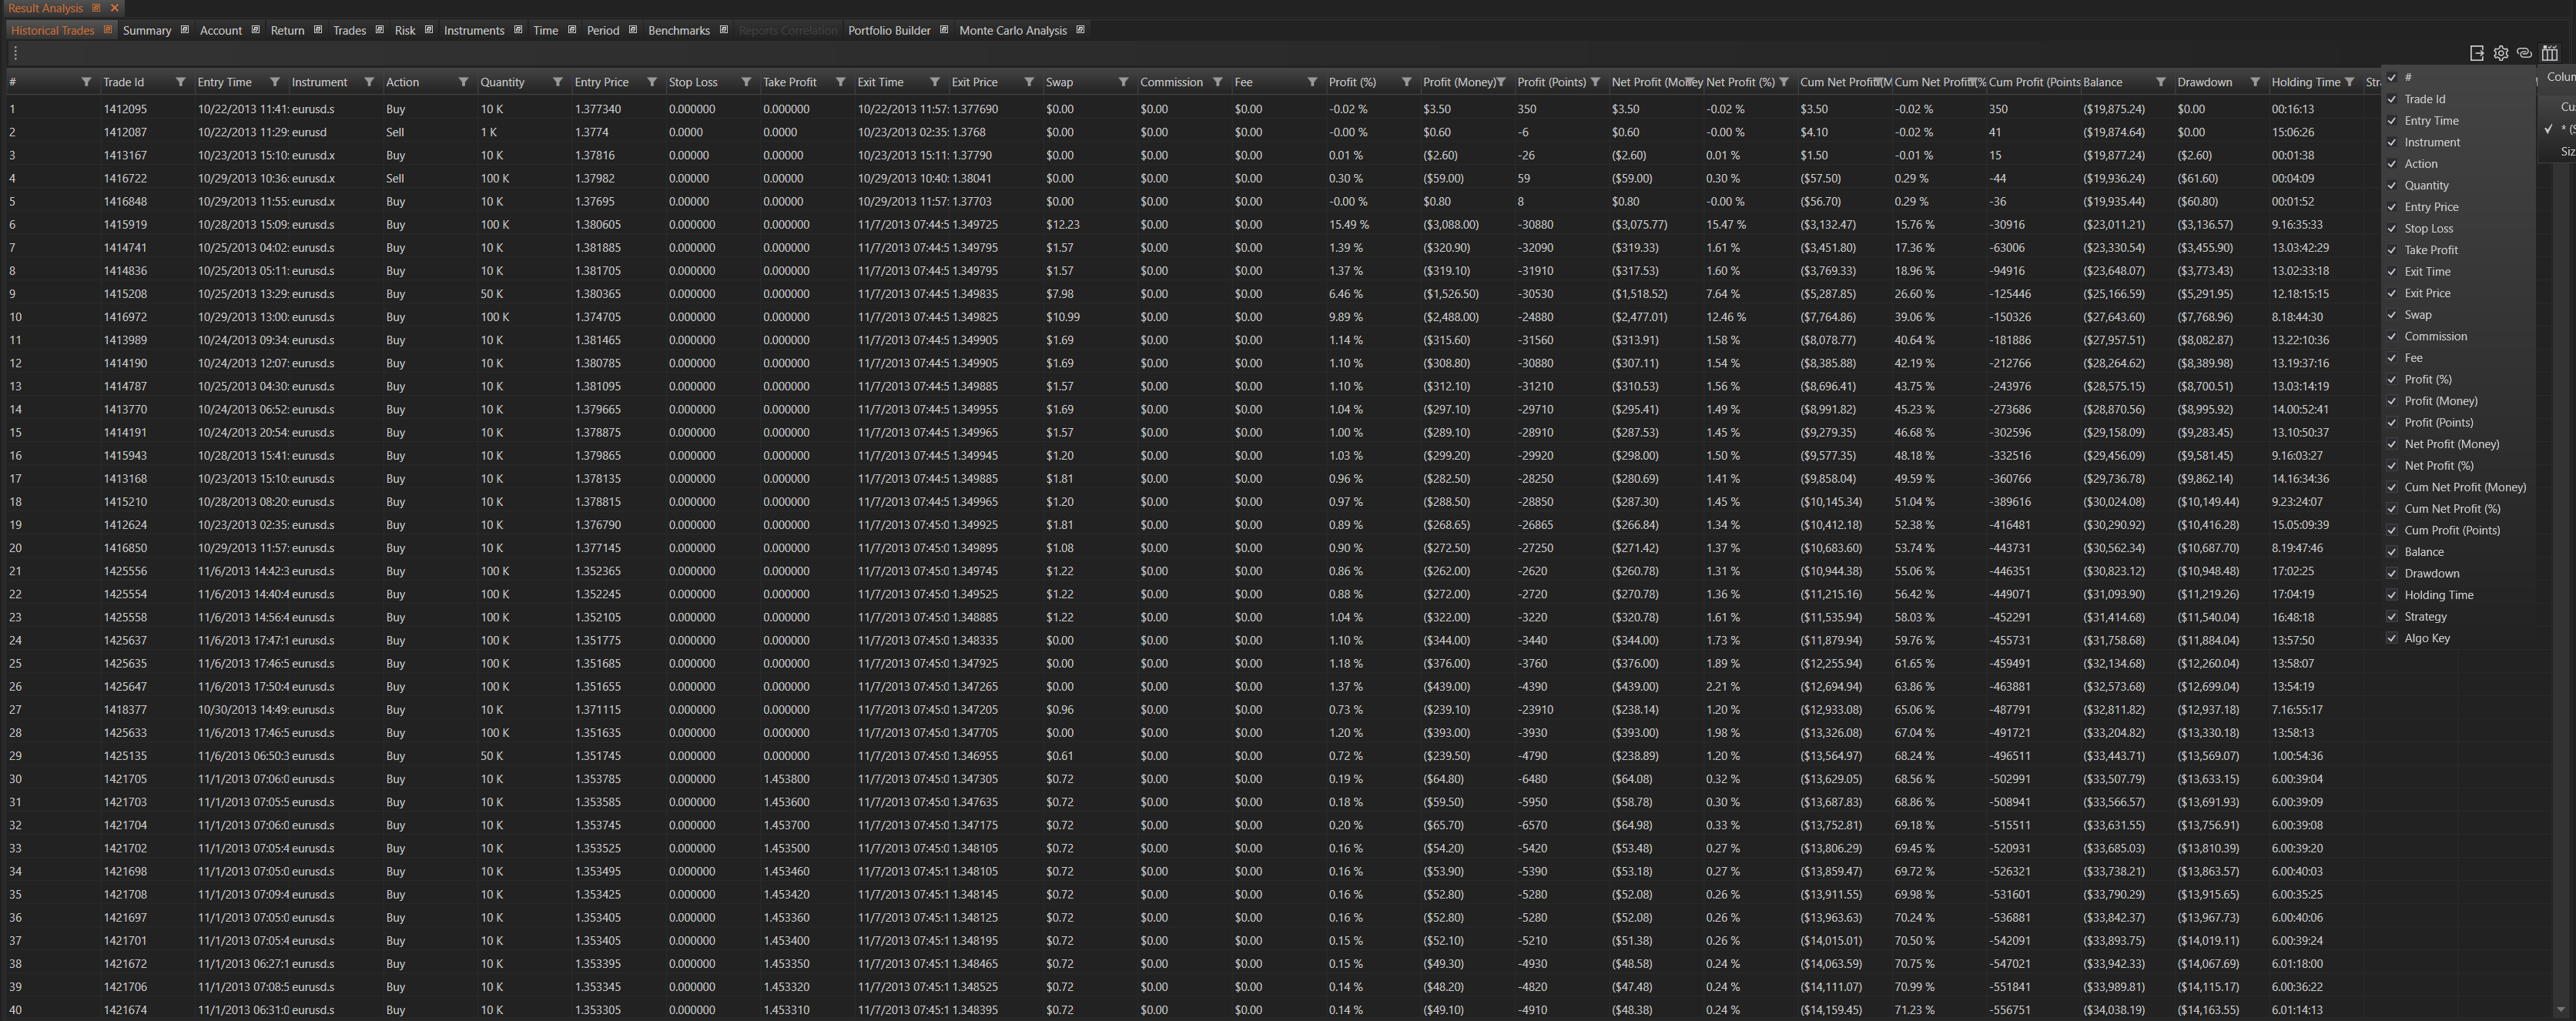Click the chain link icon
Viewport: 2576px width, 1021px height.
(2524, 53)
